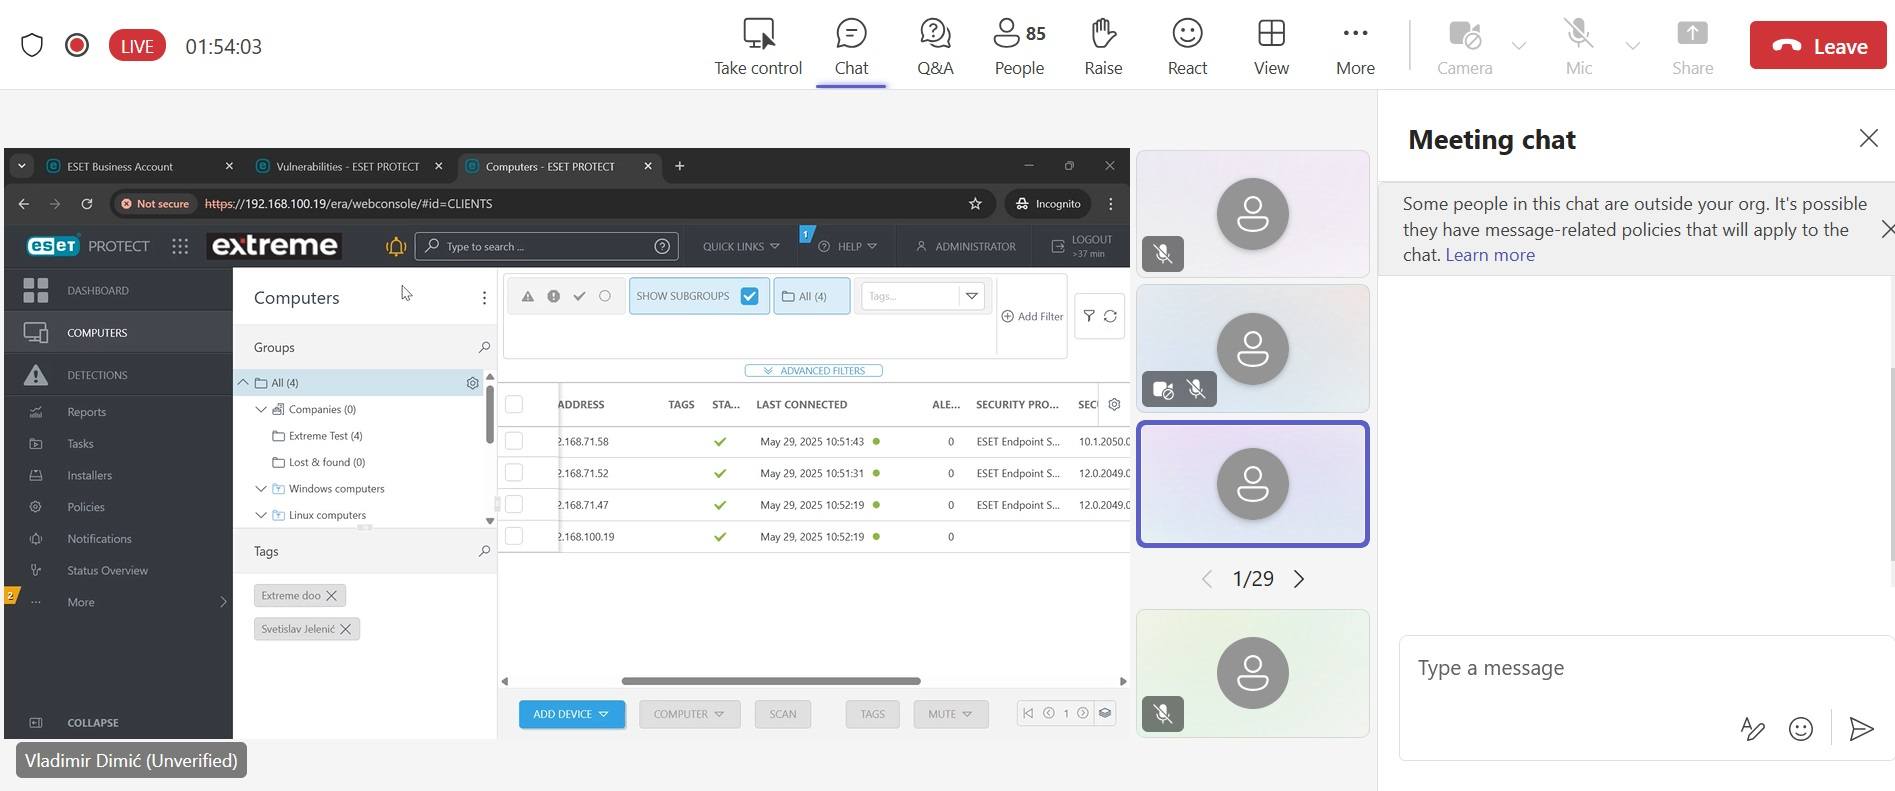The height and width of the screenshot is (791, 1895).
Task: Switch to Vulnerabilities - ESET PROTECT tab
Action: (347, 166)
